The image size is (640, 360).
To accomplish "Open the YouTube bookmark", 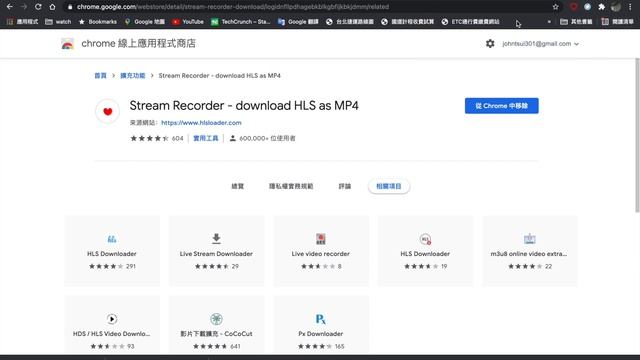I will pos(188,22).
